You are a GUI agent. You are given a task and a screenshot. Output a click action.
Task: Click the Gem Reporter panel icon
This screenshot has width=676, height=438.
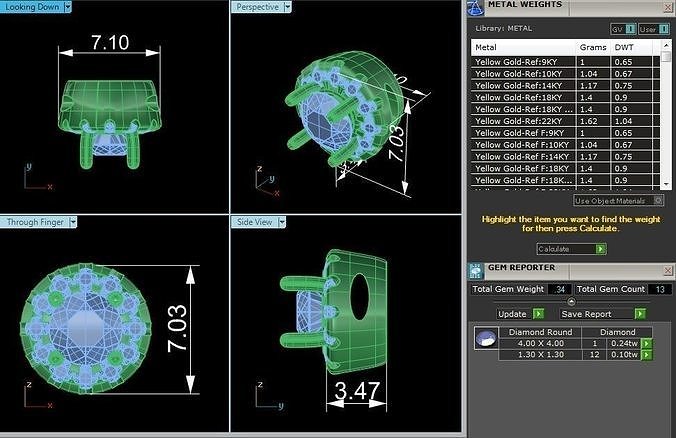coord(475,271)
